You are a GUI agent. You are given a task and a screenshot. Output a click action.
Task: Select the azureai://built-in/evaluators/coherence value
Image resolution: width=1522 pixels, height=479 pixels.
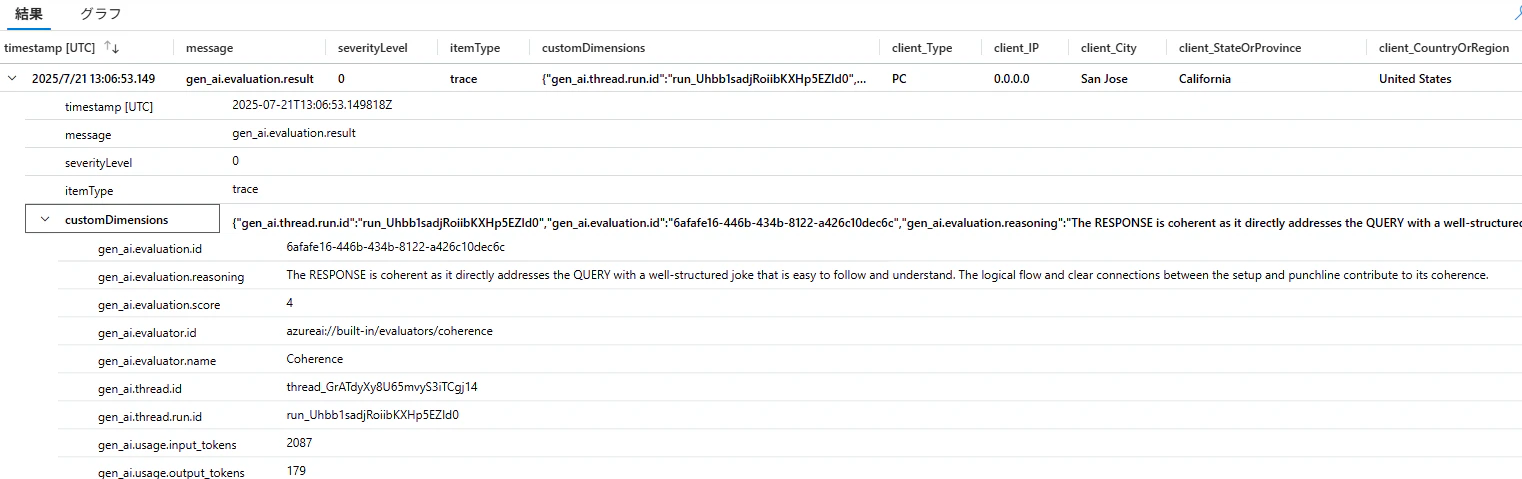click(389, 331)
